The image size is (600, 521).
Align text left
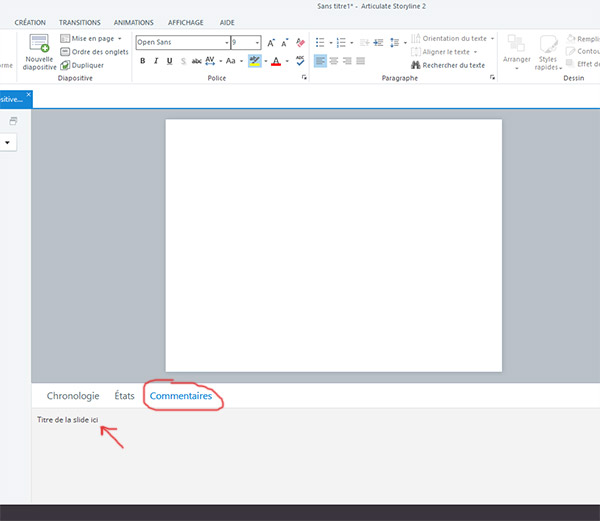click(x=320, y=61)
